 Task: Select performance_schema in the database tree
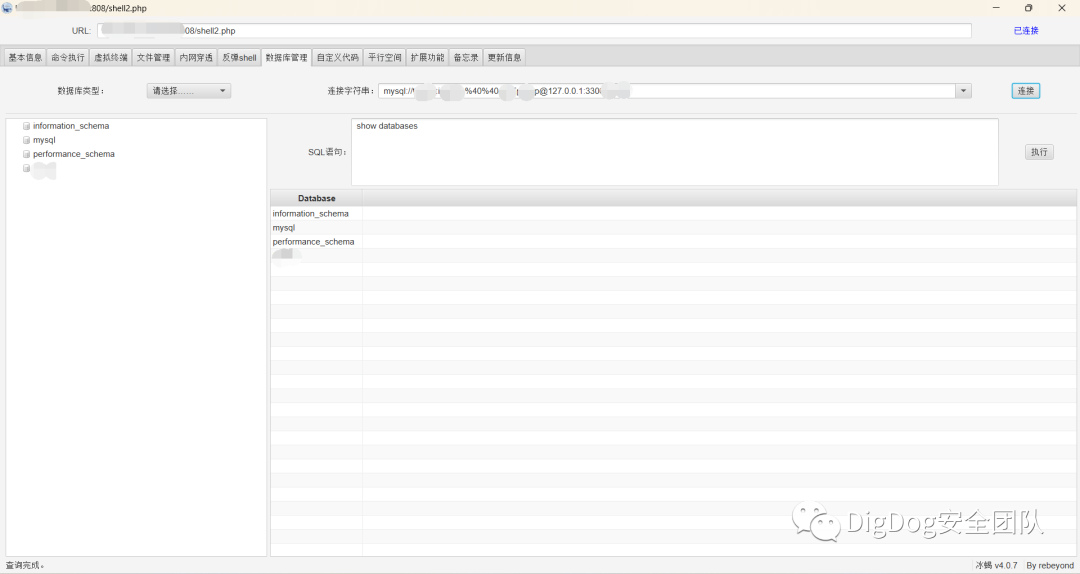coord(74,154)
